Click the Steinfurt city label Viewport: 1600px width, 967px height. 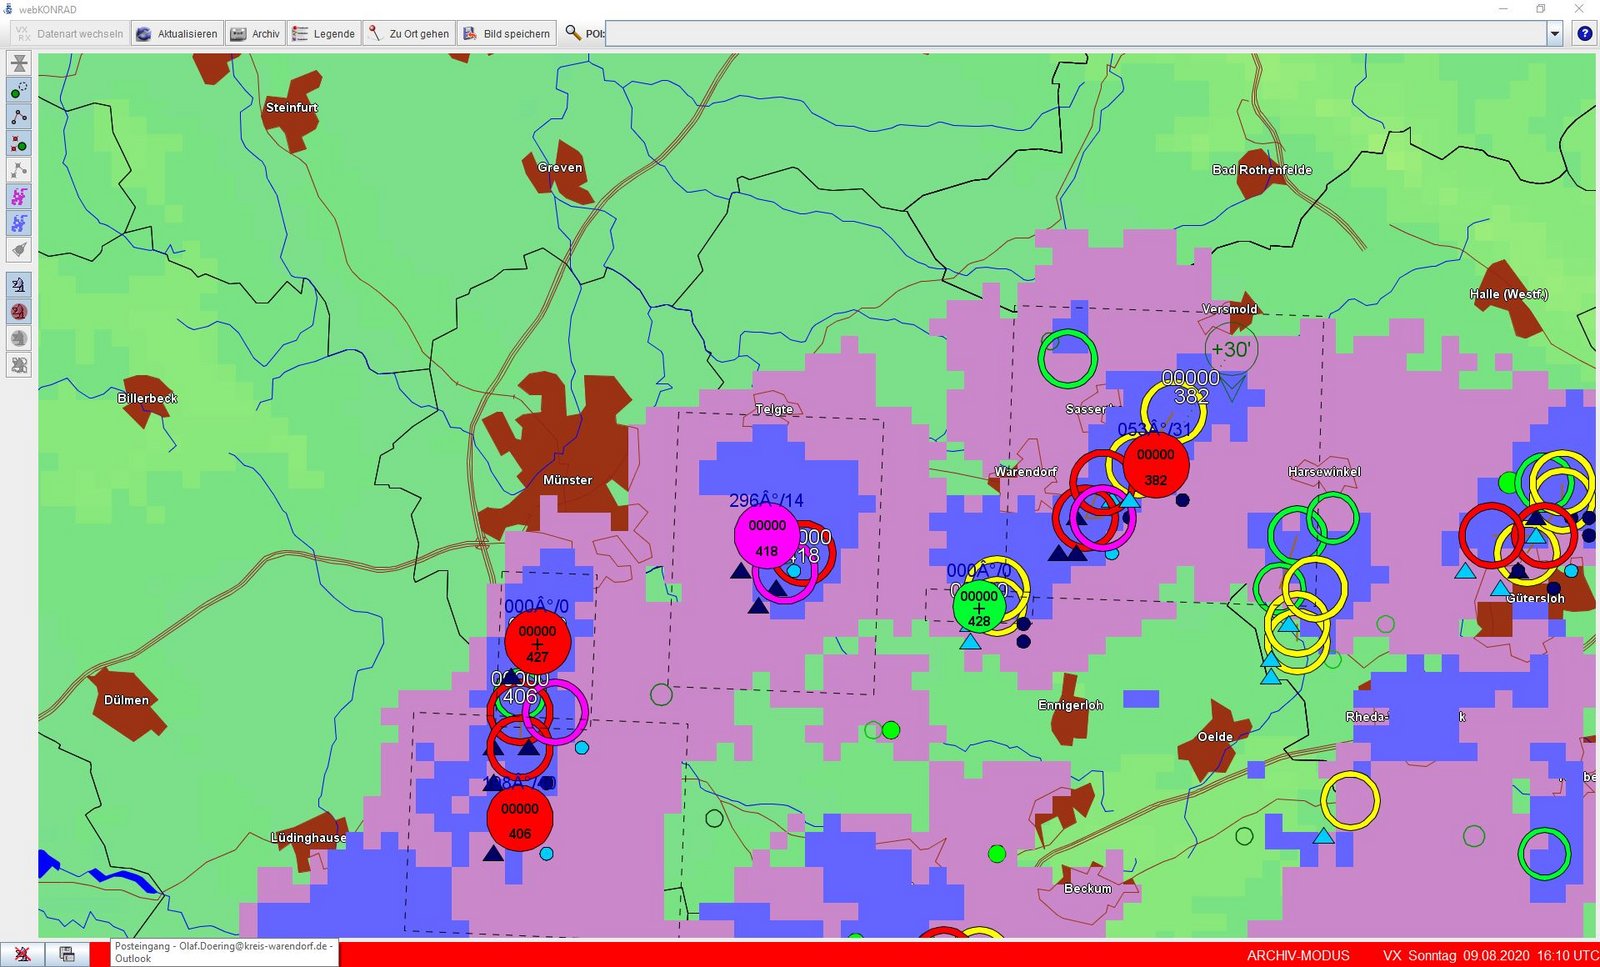(292, 107)
